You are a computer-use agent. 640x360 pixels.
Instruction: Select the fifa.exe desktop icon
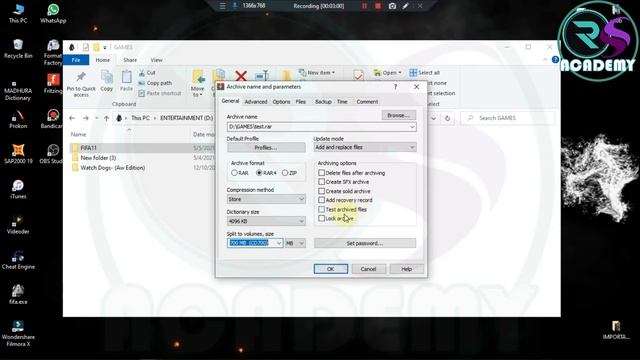pos(18,295)
